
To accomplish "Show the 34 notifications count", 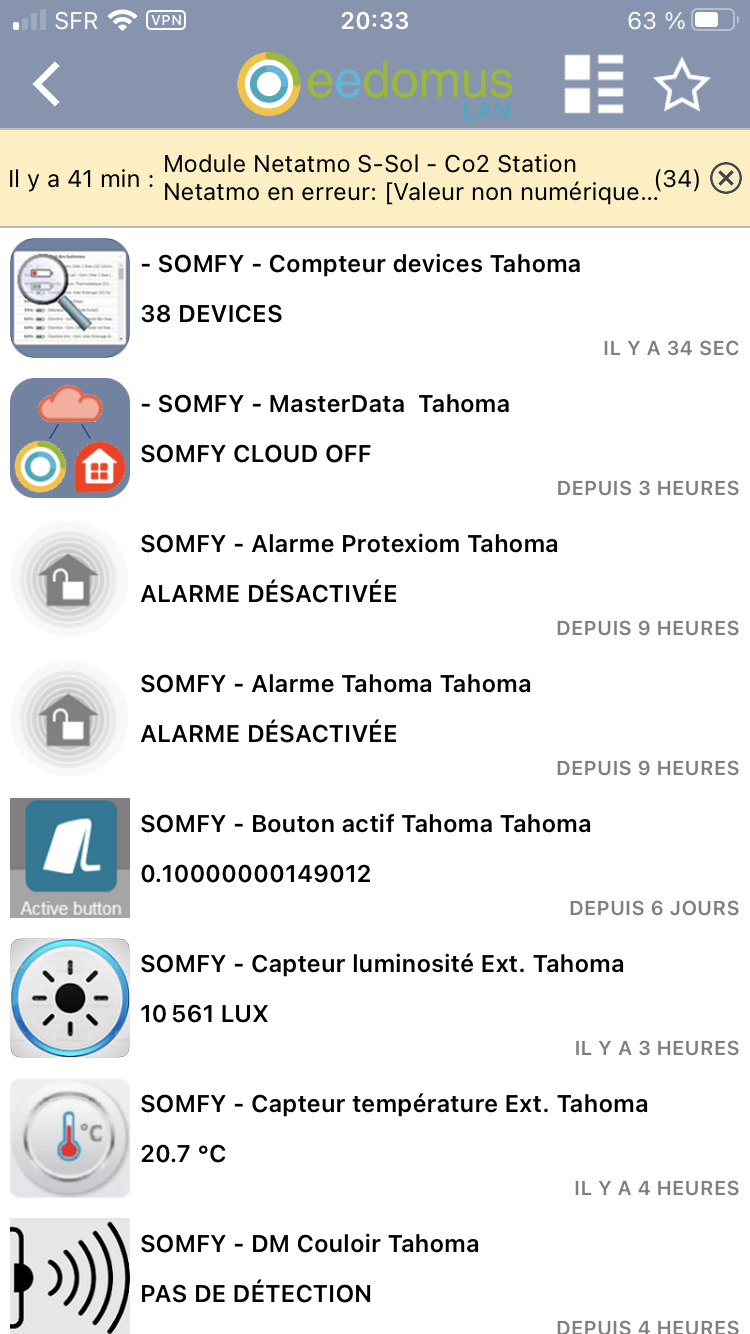I will click(x=677, y=179).
